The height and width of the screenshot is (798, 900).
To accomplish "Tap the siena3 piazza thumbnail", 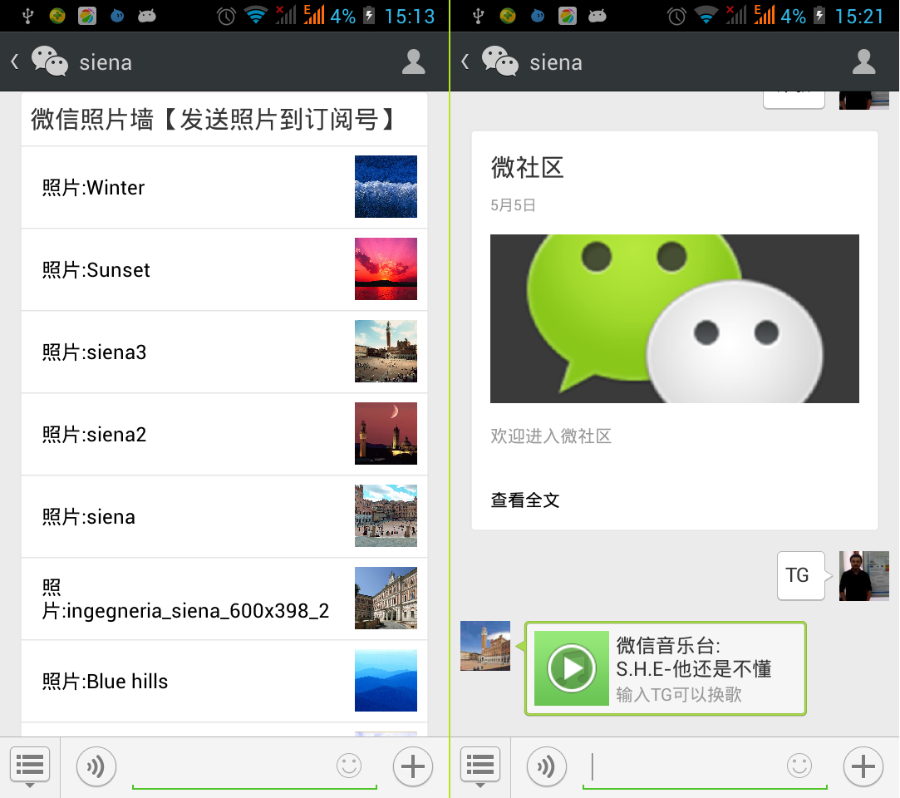I will point(386,351).
